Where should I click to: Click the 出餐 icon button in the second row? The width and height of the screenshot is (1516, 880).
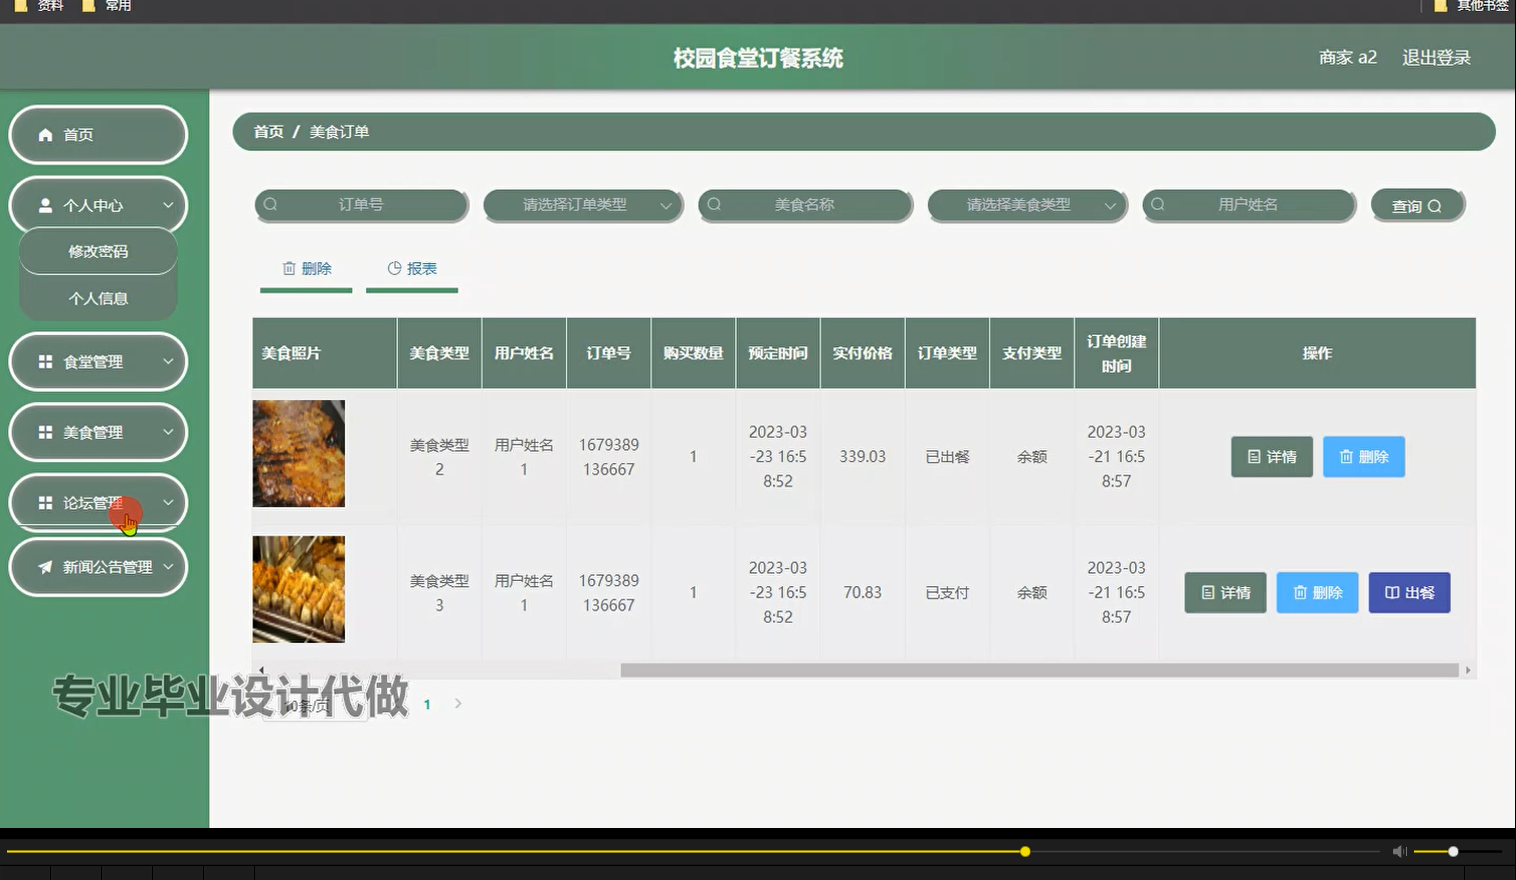1392,592
